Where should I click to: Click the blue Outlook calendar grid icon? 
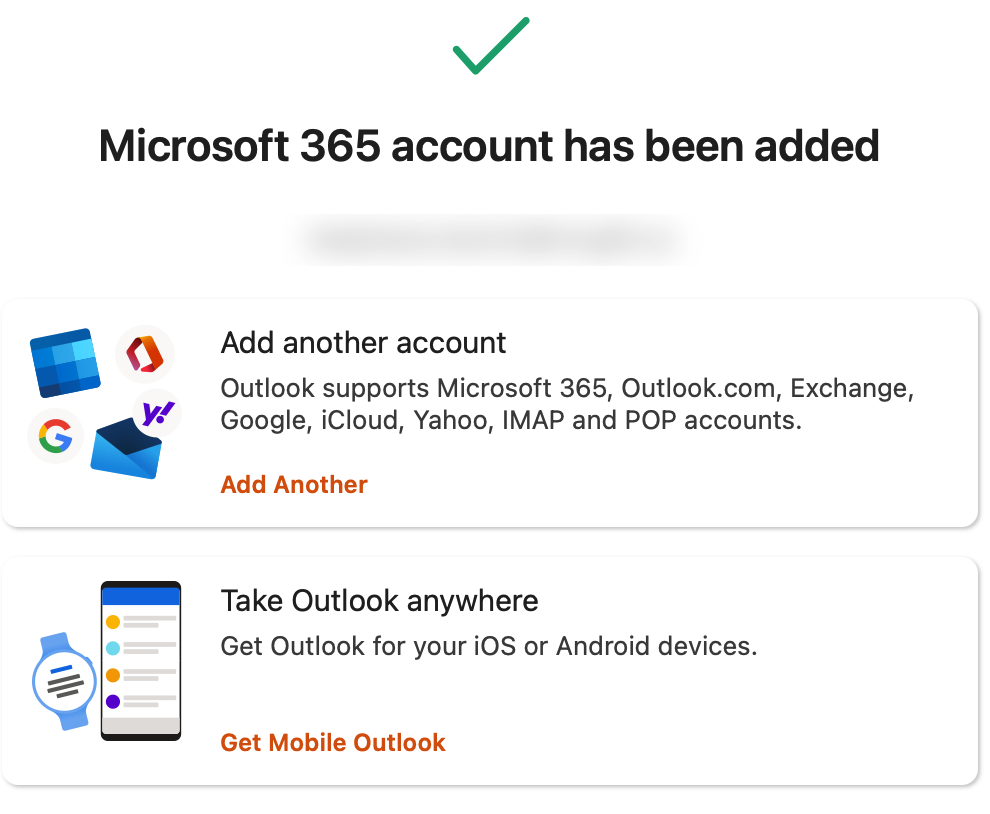pos(66,364)
